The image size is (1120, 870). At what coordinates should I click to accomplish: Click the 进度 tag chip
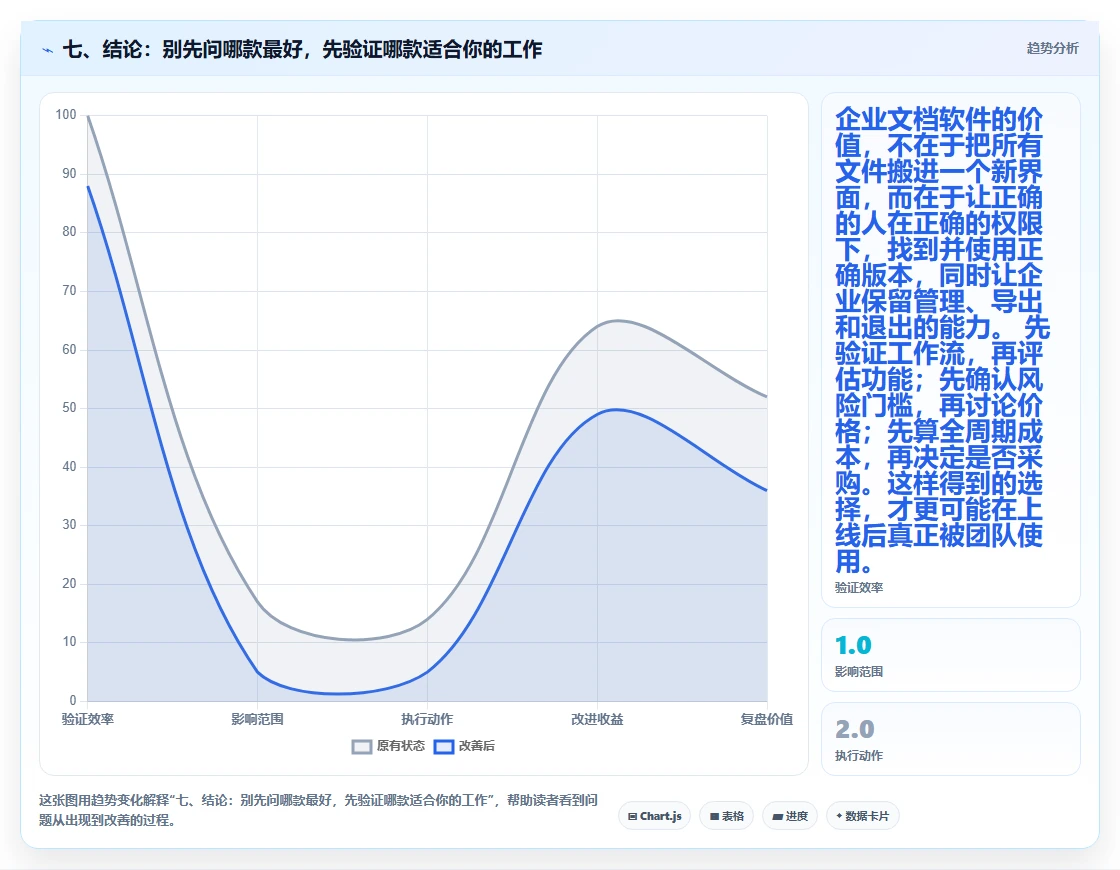(x=789, y=816)
